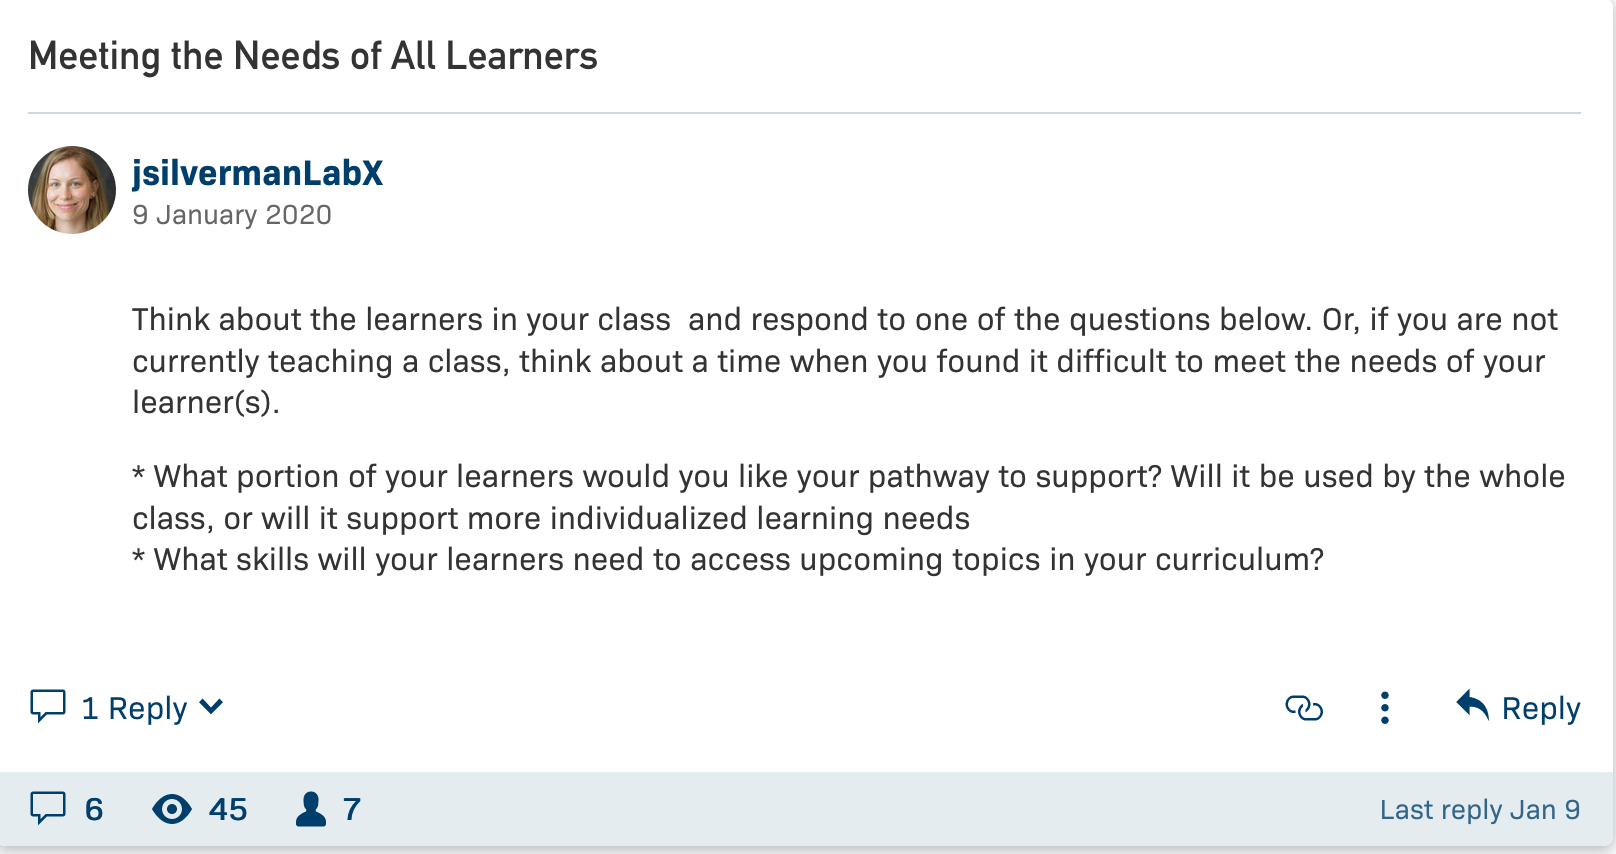Click the speech bubble beside 1 Reply
1616x854 pixels.
(48, 706)
